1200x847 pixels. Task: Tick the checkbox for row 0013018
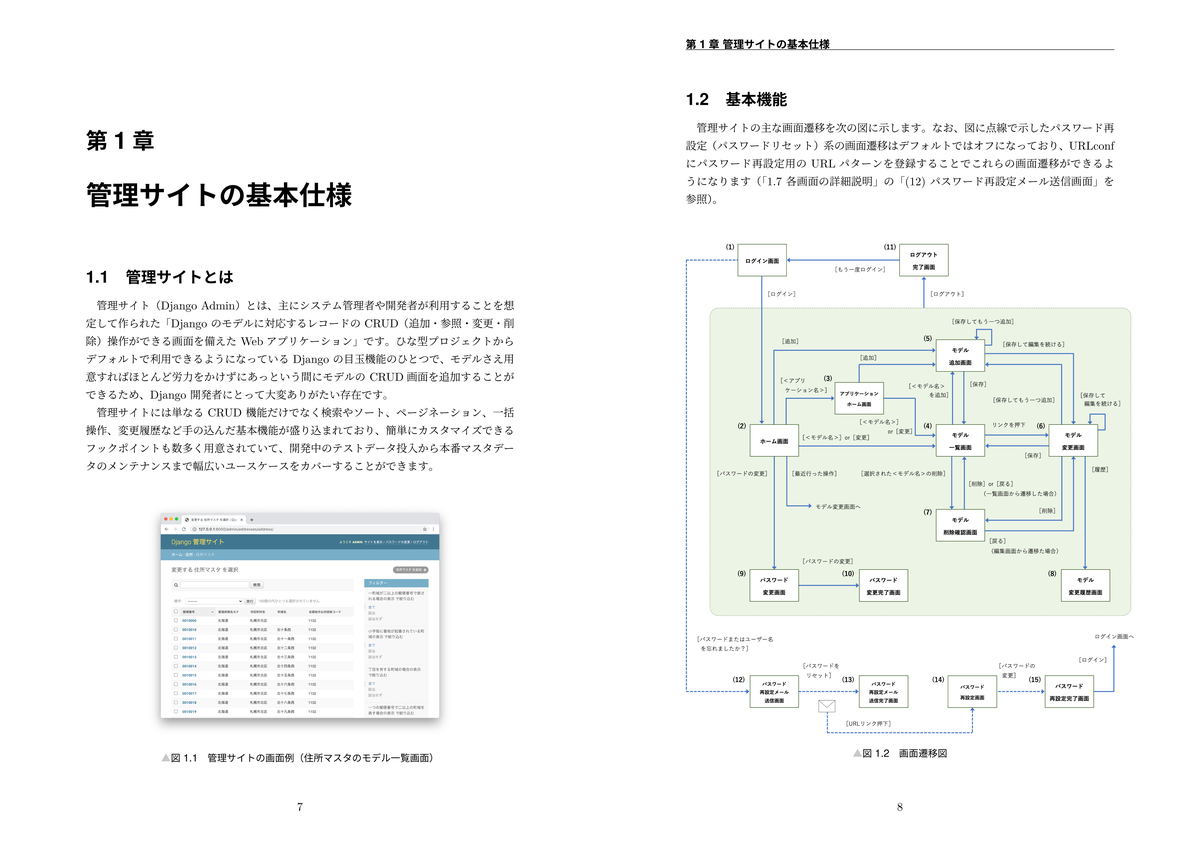pos(176,702)
